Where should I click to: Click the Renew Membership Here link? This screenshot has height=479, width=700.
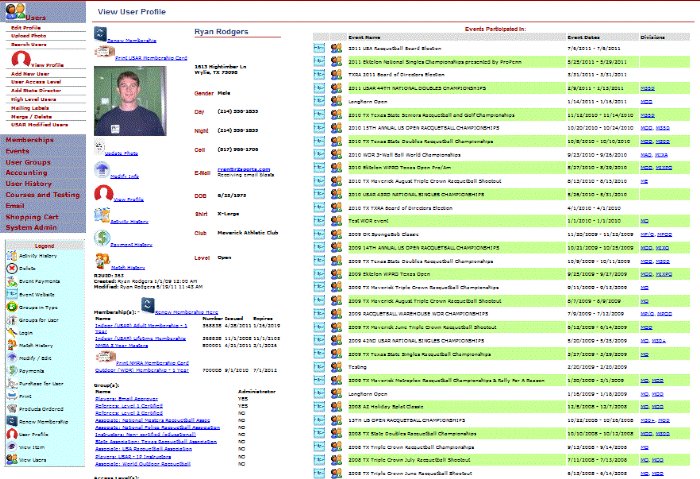187,312
